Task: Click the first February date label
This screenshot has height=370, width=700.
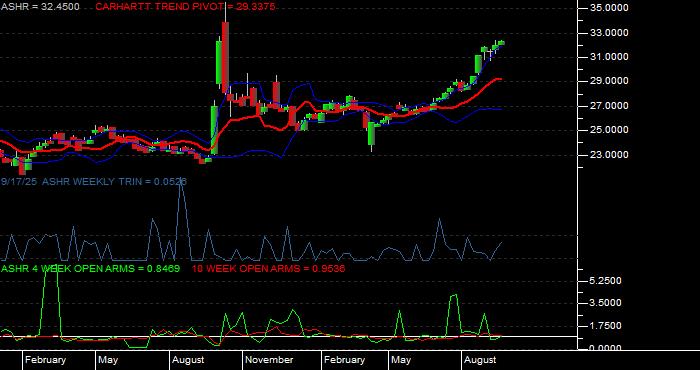Action: coord(45,360)
